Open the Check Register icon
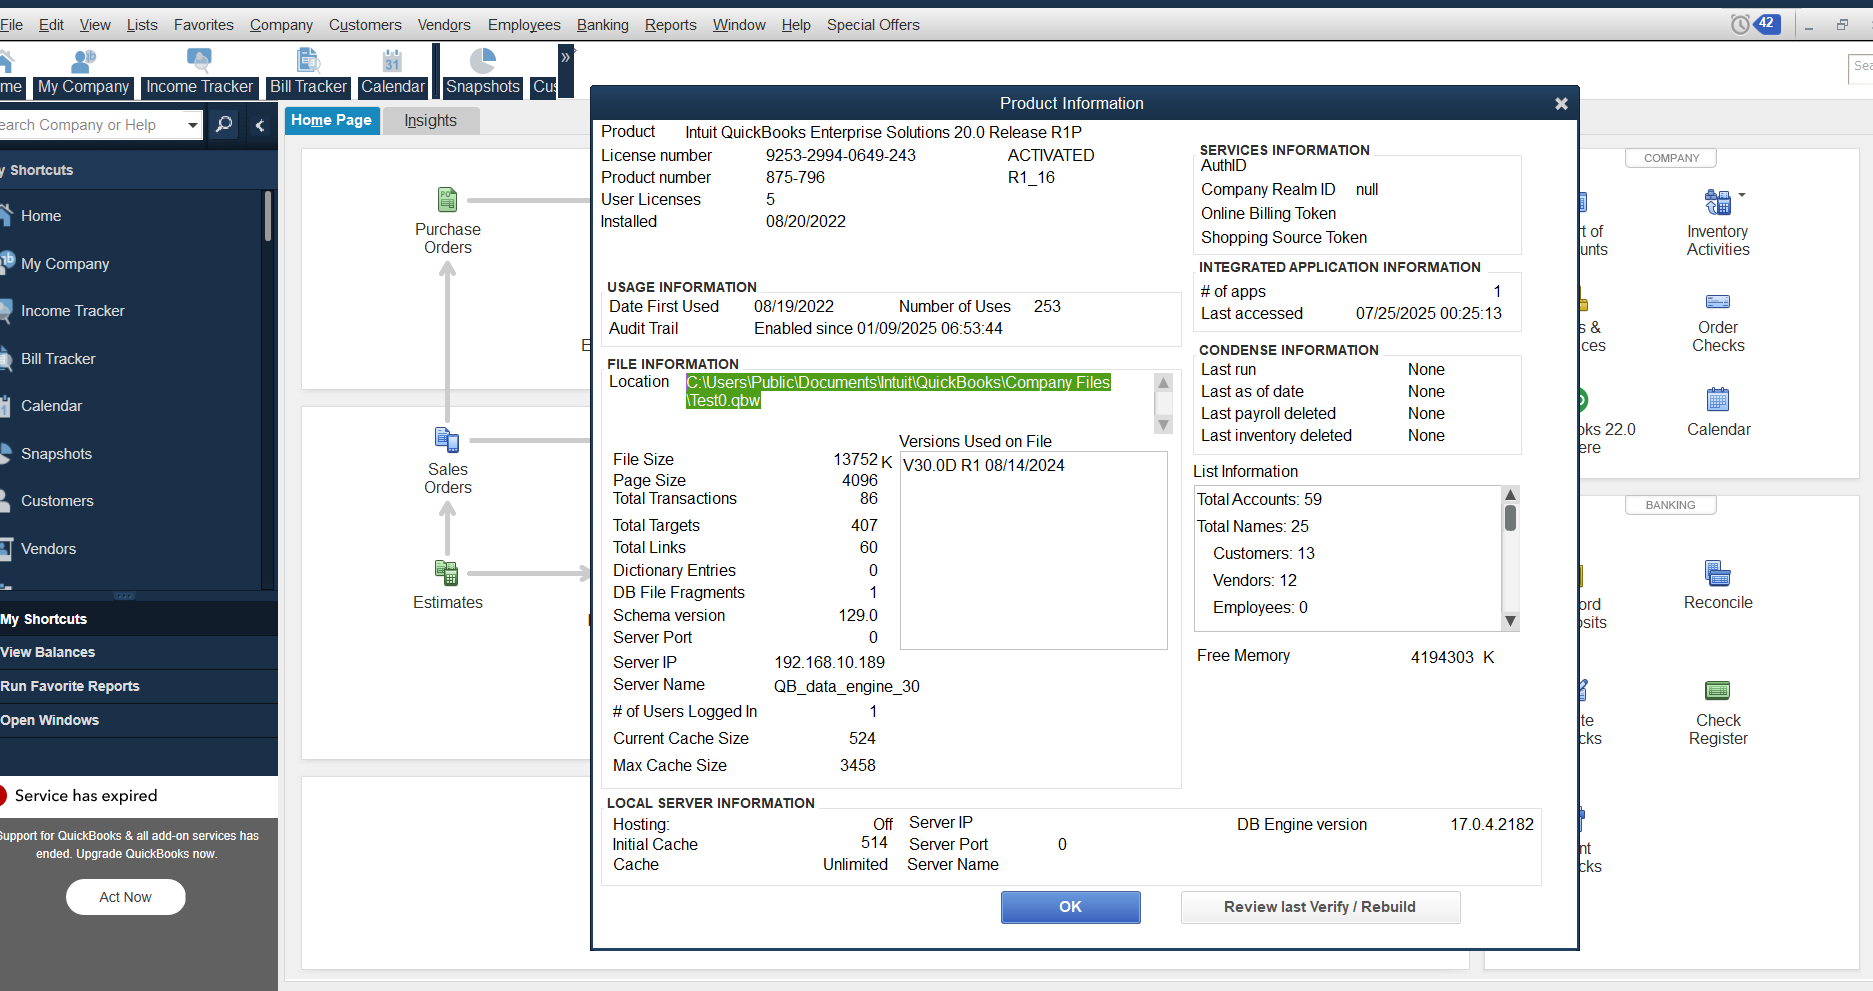Screen dimensions: 1873x991 [x=1717, y=691]
